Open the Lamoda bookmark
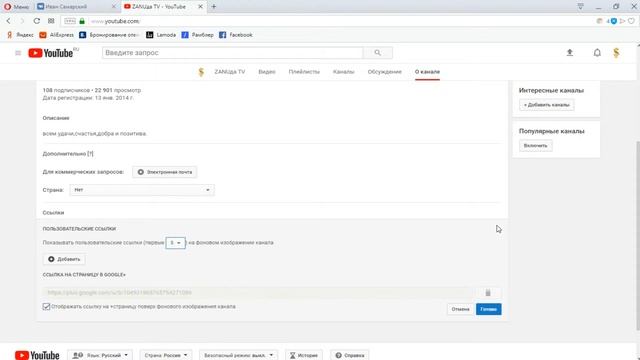This screenshot has height=360, width=640. 161,35
